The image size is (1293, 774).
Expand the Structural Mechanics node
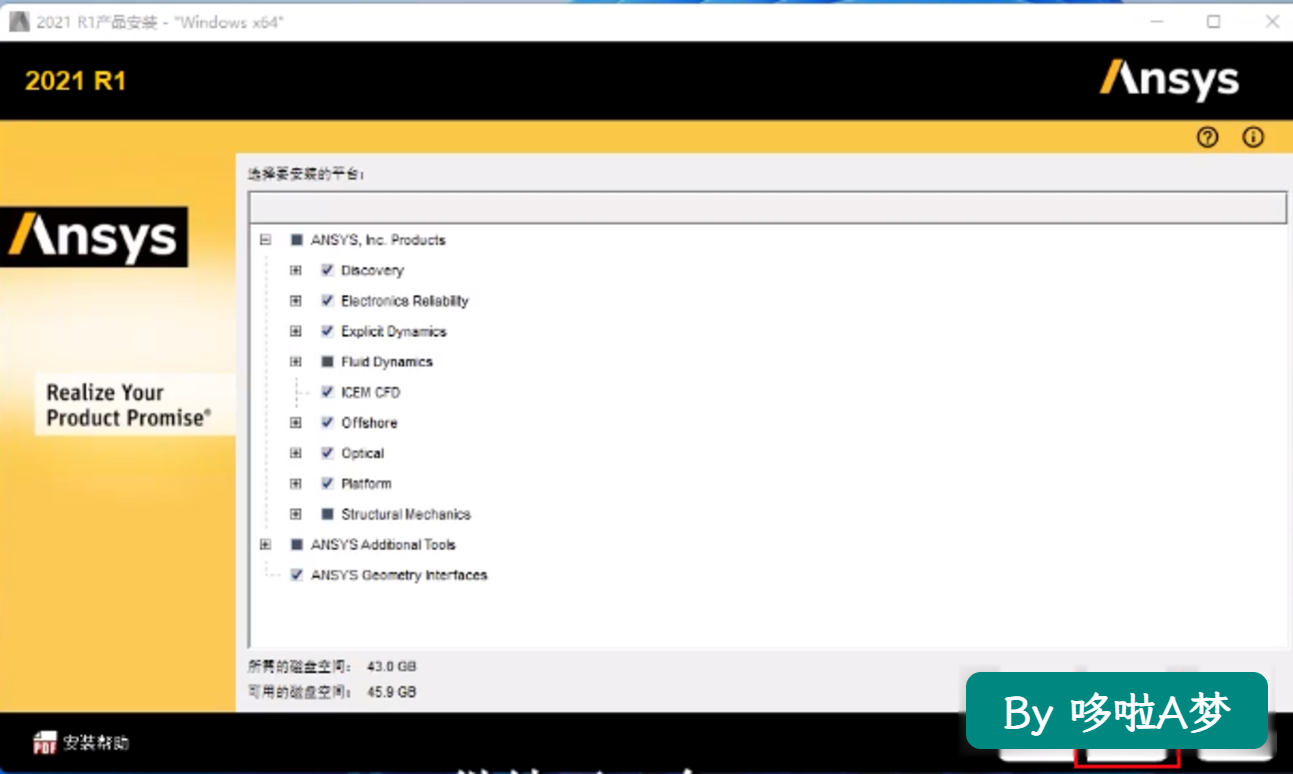pos(296,514)
